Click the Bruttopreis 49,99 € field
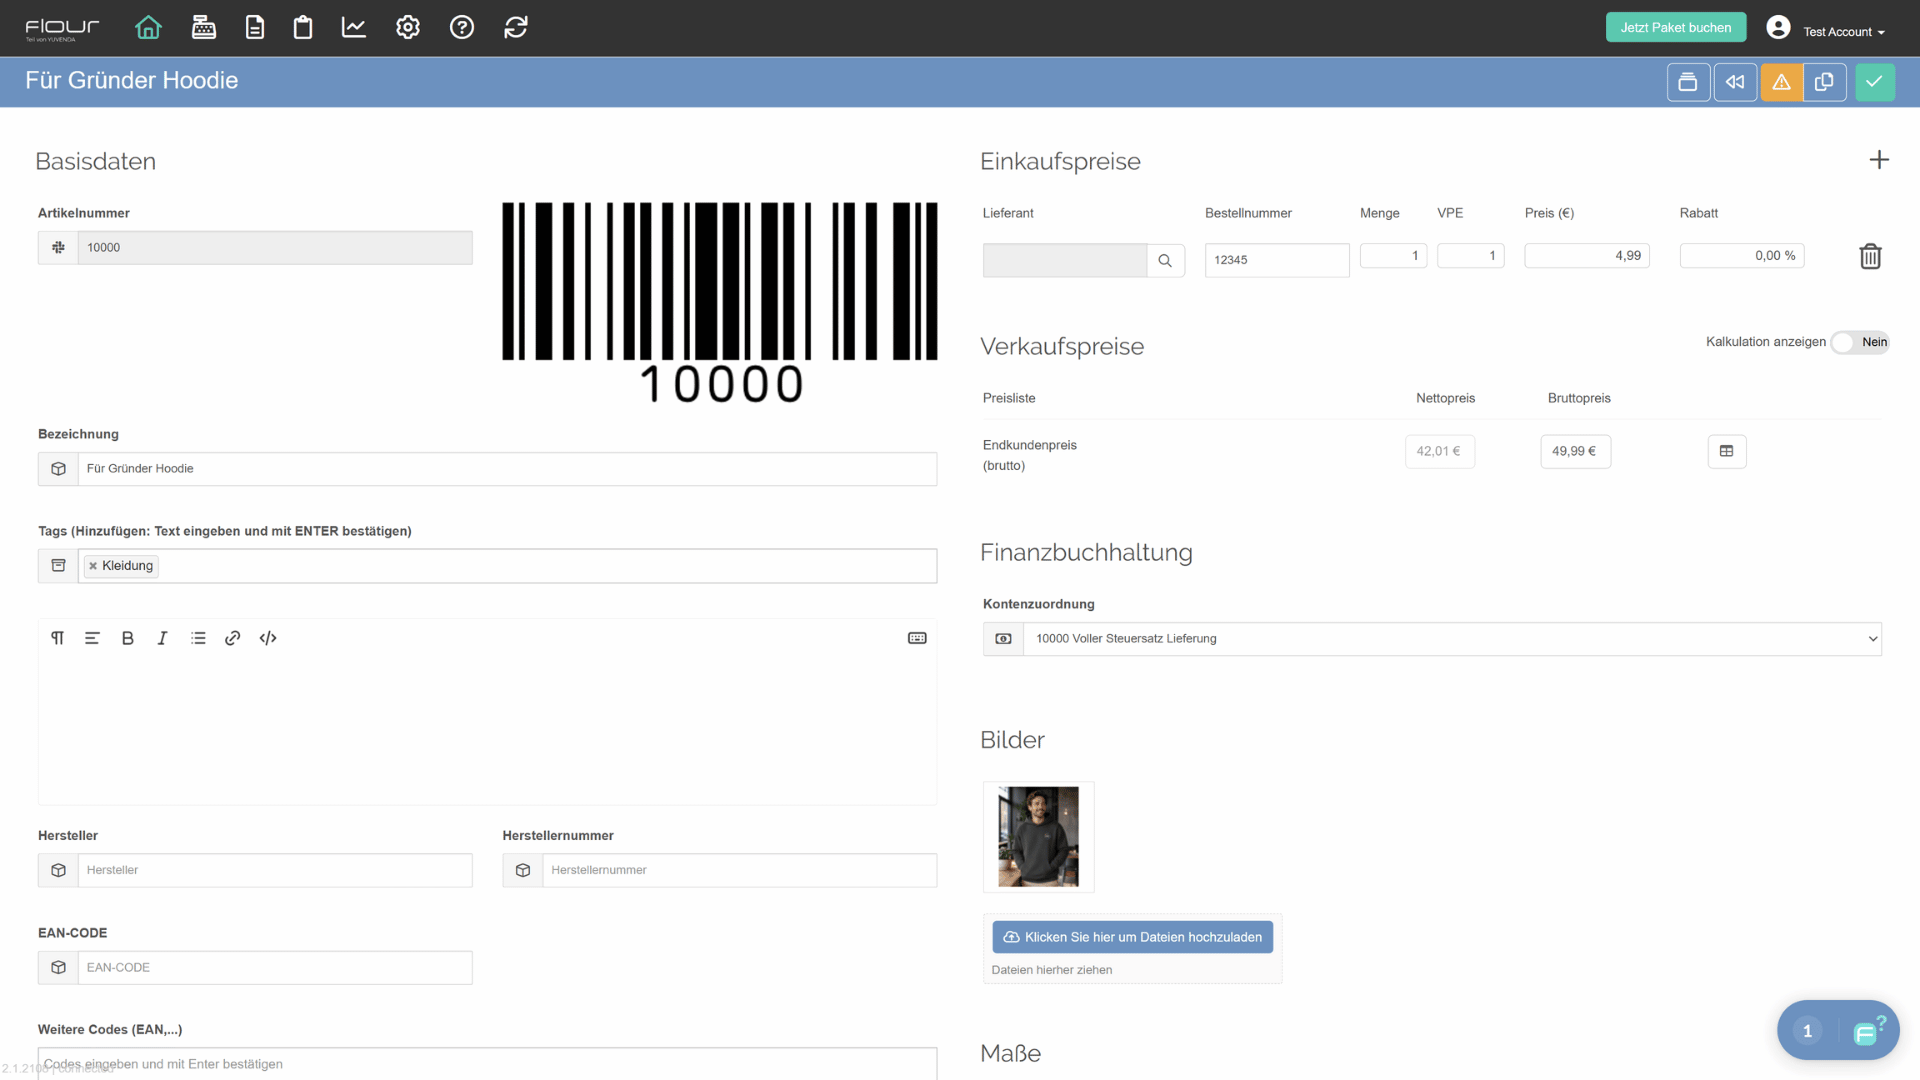Viewport: 1920px width, 1080px height. (1575, 452)
